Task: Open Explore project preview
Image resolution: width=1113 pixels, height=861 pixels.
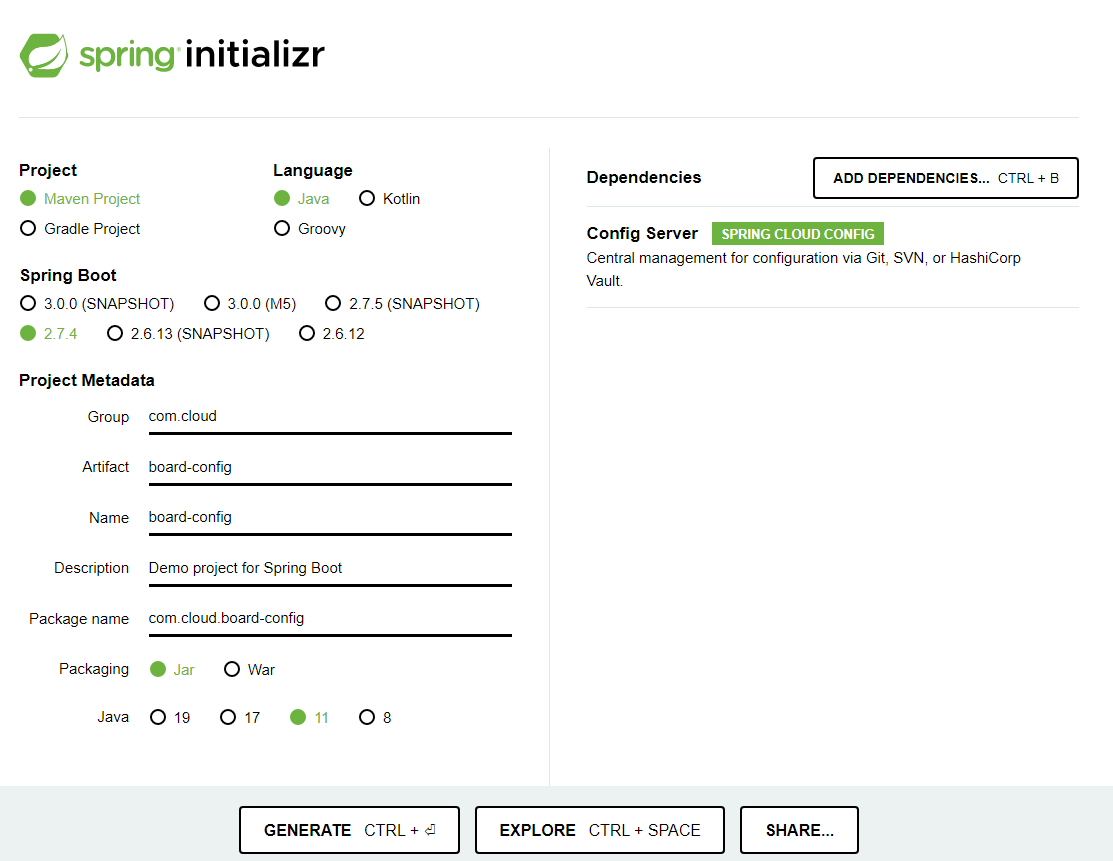Action: pyautogui.click(x=600, y=830)
